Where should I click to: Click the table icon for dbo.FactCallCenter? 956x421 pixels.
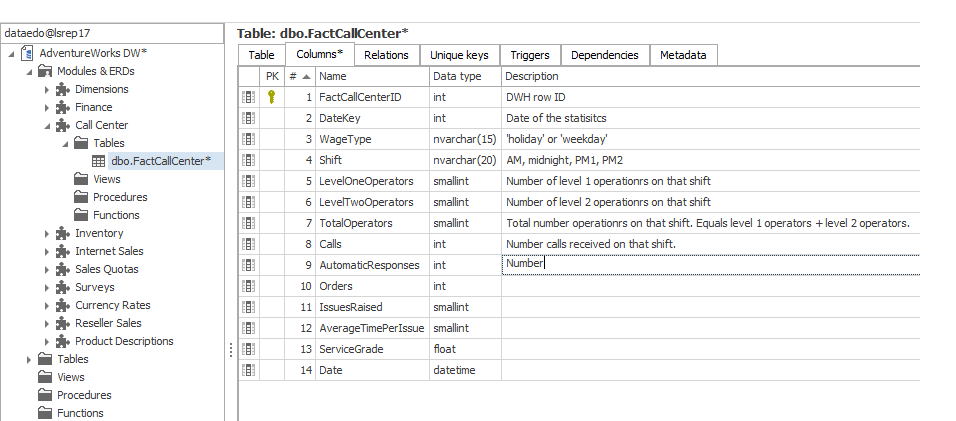pos(99,162)
